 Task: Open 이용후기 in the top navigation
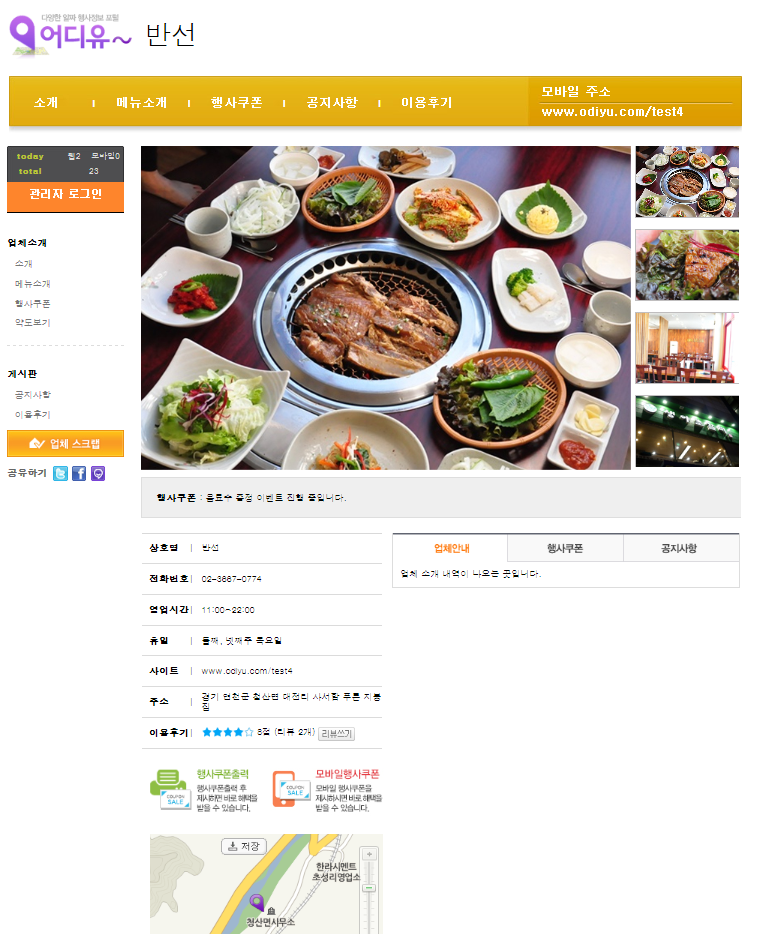click(426, 102)
